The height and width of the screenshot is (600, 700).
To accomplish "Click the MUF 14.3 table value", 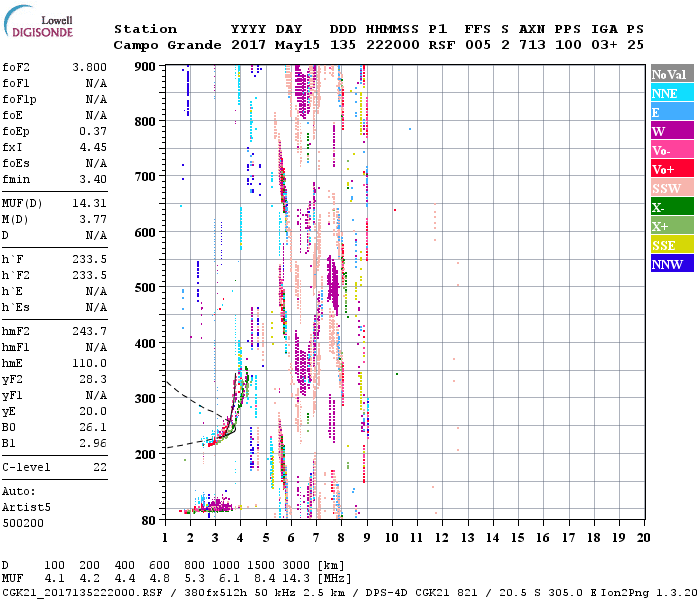I will [296, 579].
